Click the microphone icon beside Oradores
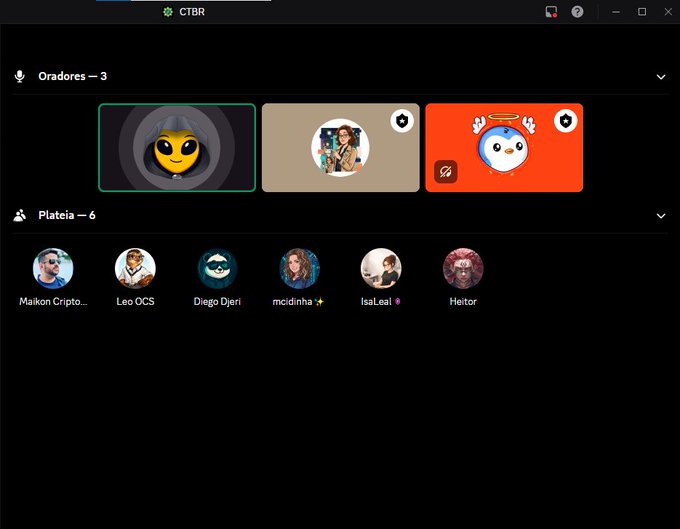680x529 pixels. pos(19,77)
